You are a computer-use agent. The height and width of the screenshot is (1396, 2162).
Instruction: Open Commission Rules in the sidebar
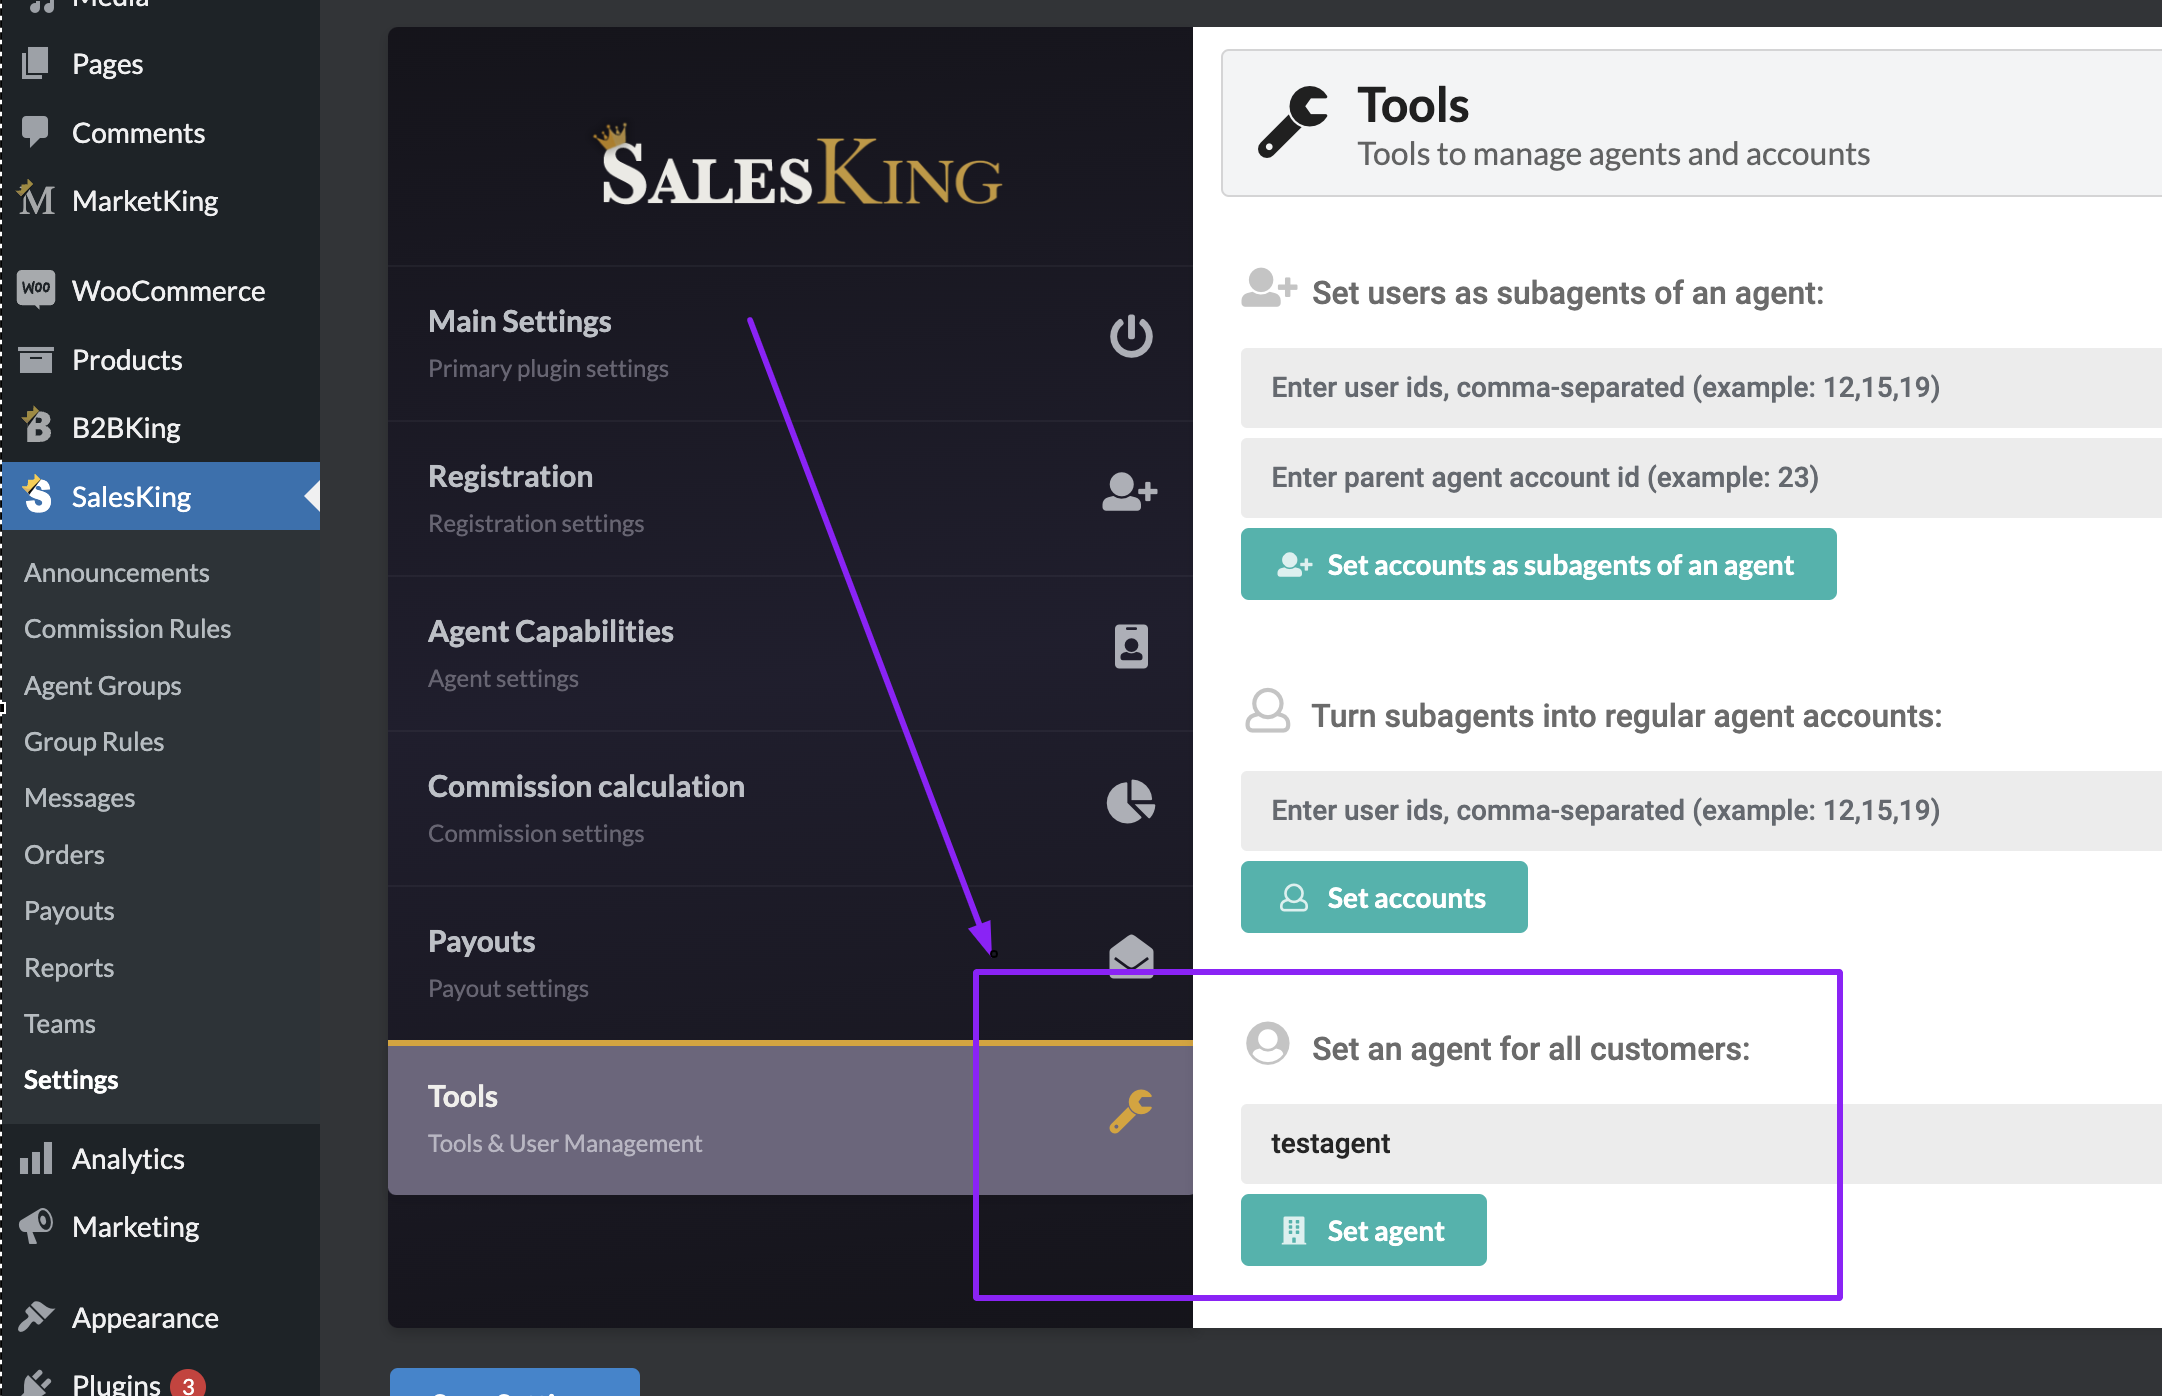(x=127, y=628)
